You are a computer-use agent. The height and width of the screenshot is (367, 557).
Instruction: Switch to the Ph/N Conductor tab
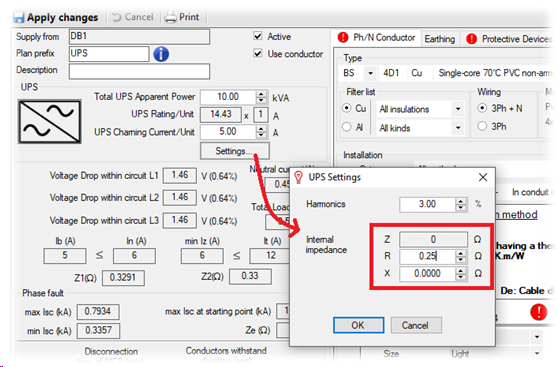pyautogui.click(x=377, y=38)
